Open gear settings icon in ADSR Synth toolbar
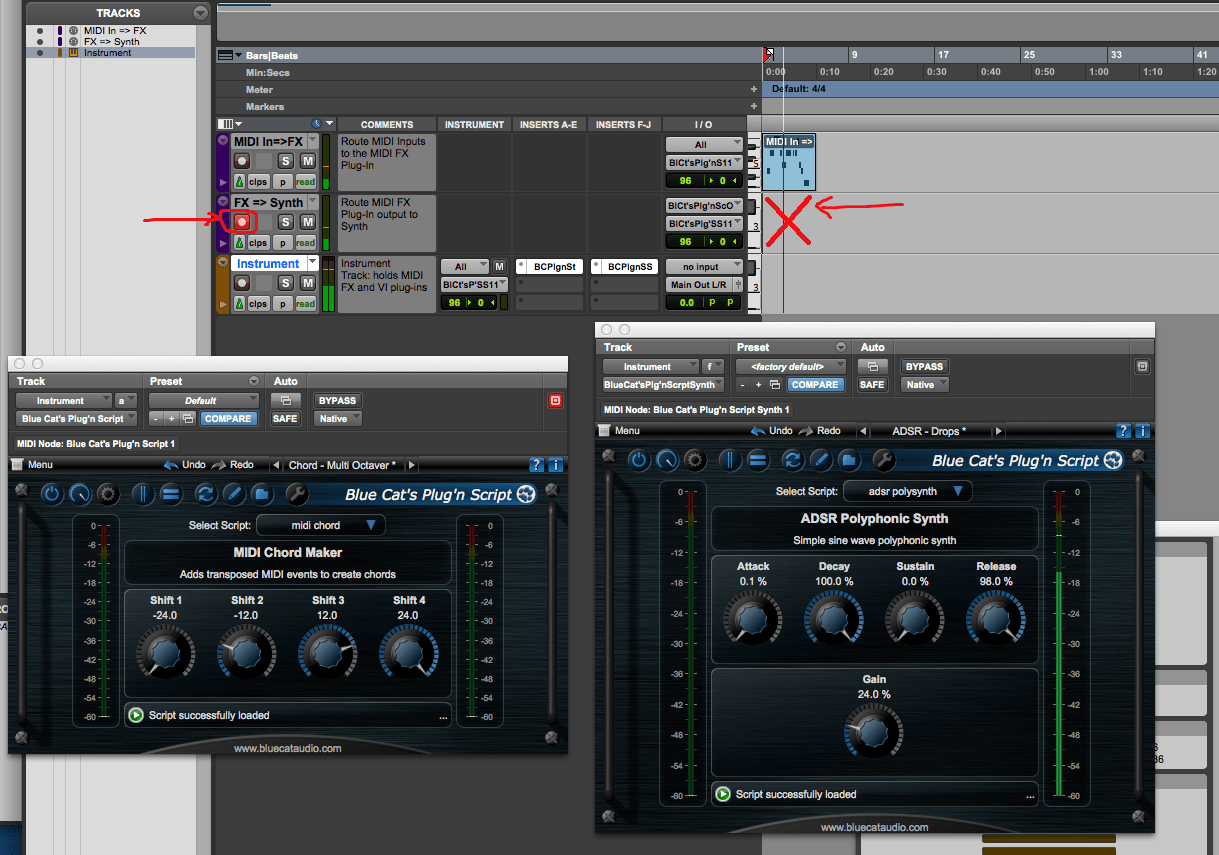This screenshot has height=855, width=1219. (694, 459)
